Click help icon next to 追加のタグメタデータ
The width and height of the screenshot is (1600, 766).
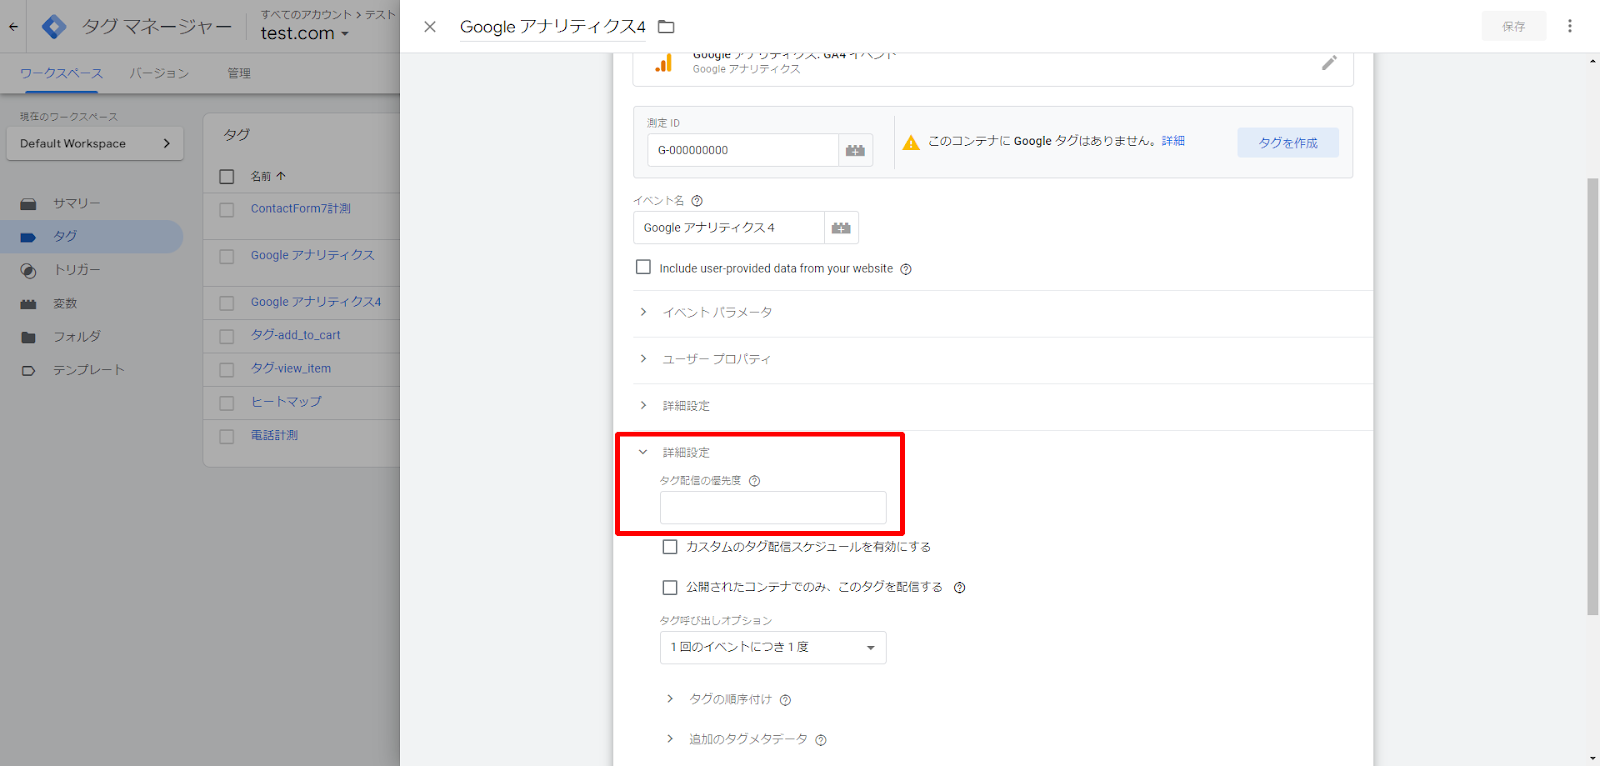click(x=821, y=740)
